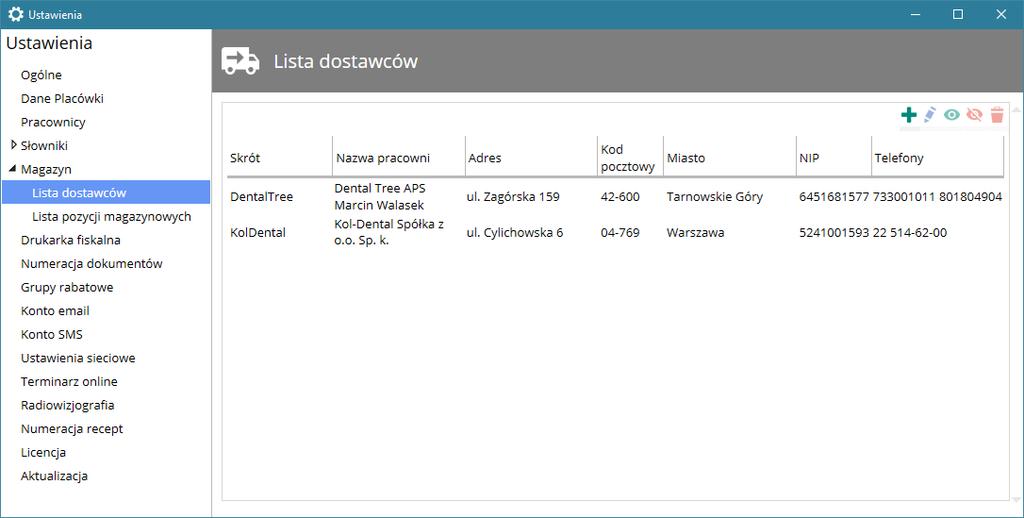
Task: Click NIP value 6451681577
Action: coord(834,196)
